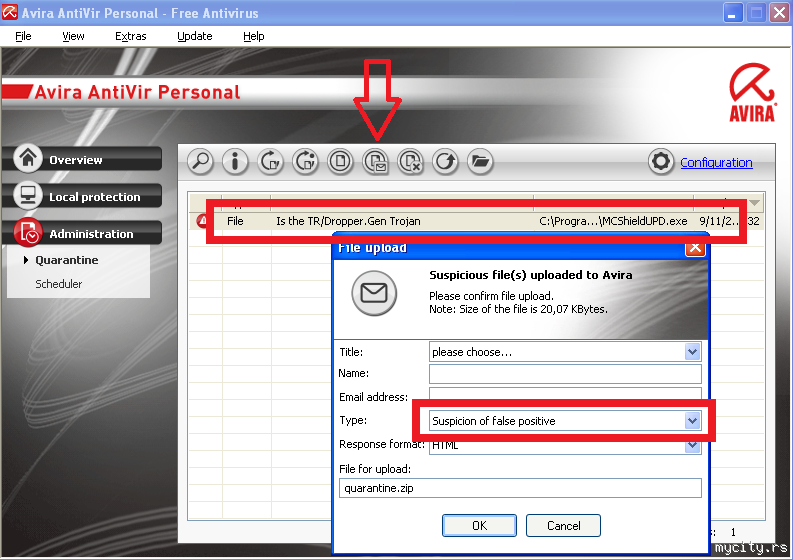The image size is (793, 560).
Task: Open the Configuration link
Action: coord(716,162)
